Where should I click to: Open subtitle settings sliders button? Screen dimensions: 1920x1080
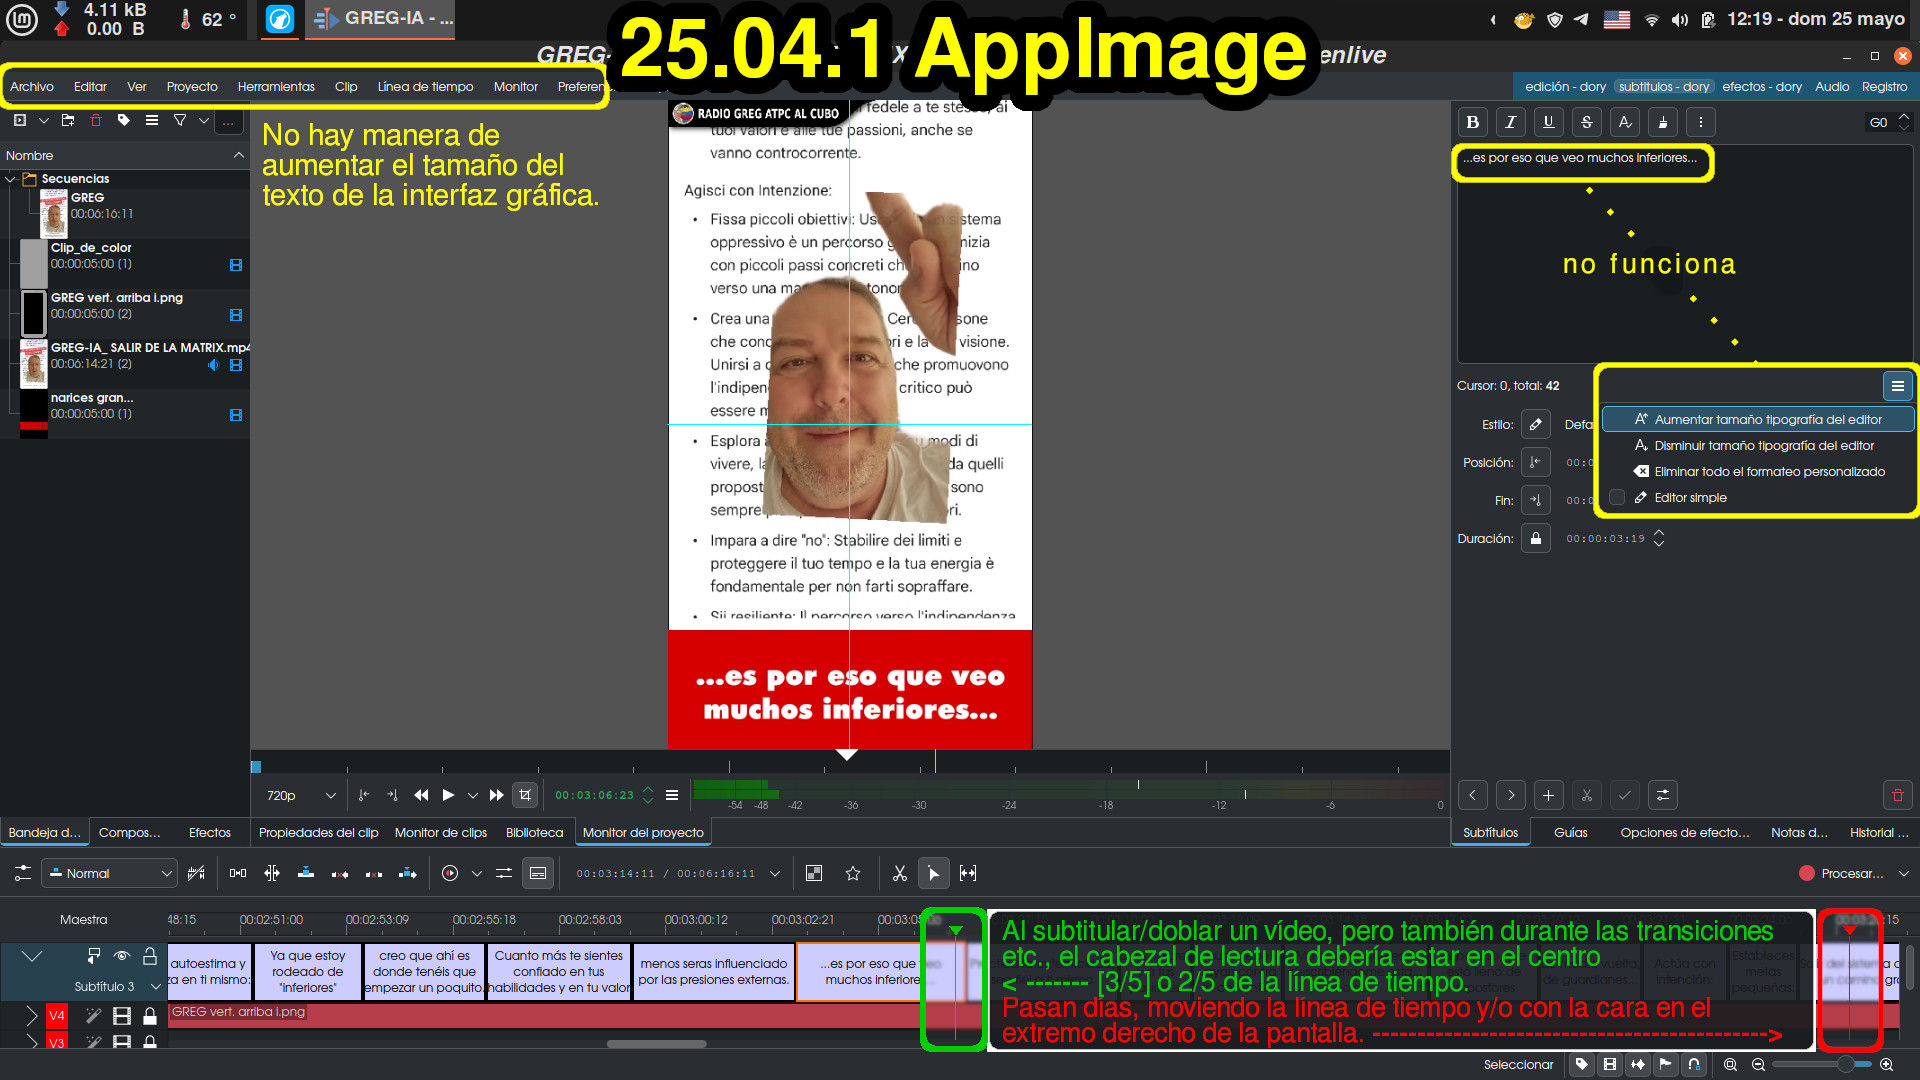[x=1662, y=795]
